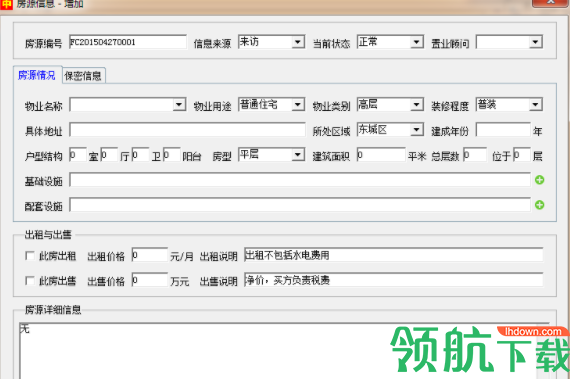The width and height of the screenshot is (570, 379).
Task: Click the 卫 count field
Action: 140,155
